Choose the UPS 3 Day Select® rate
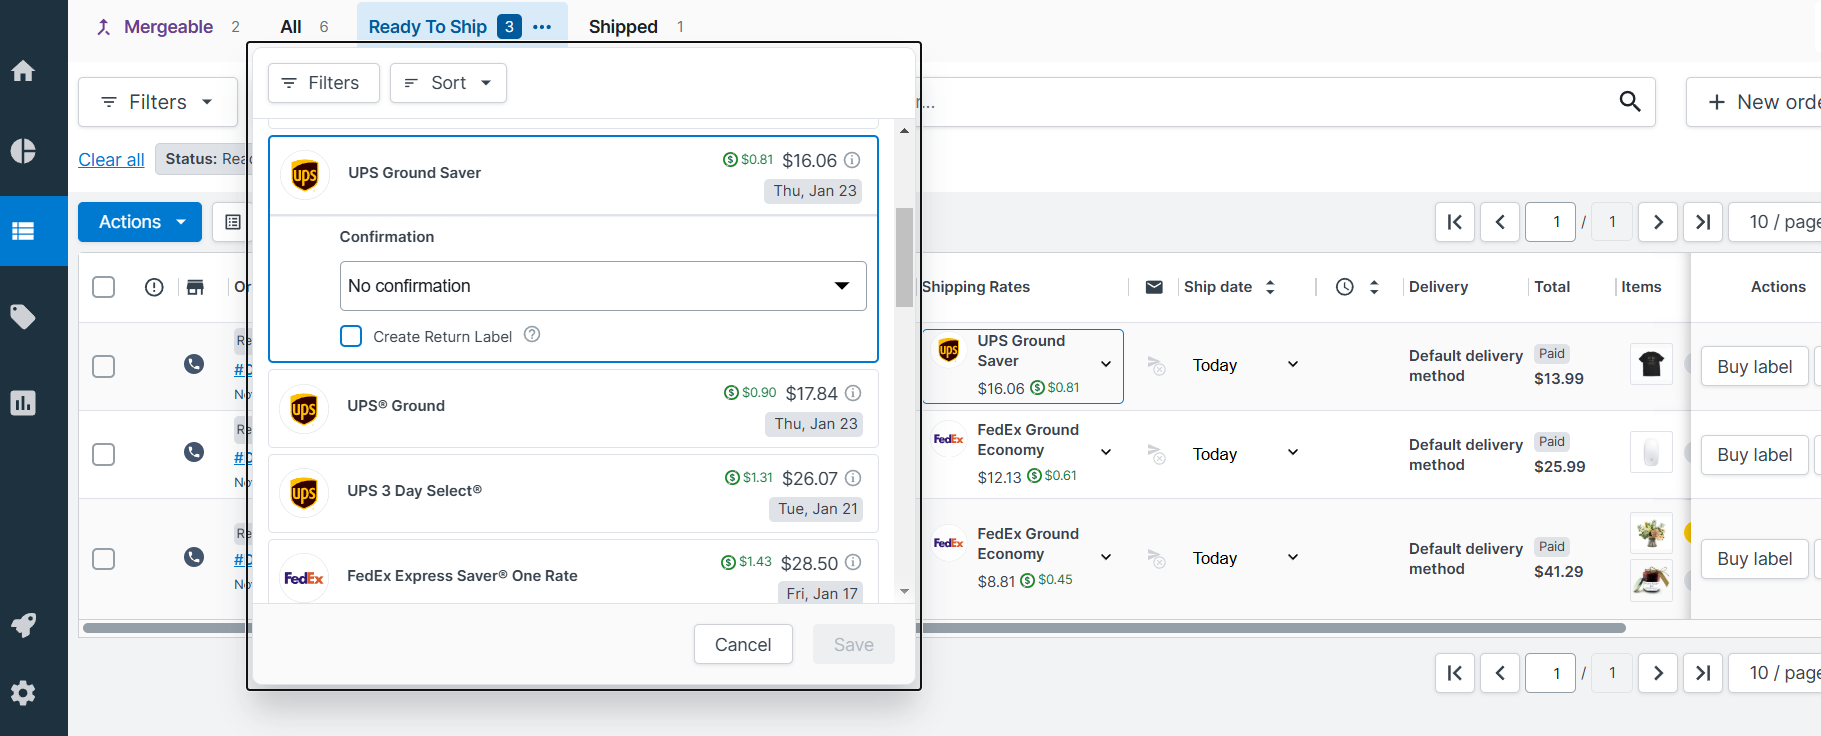The image size is (1821, 736). (574, 493)
